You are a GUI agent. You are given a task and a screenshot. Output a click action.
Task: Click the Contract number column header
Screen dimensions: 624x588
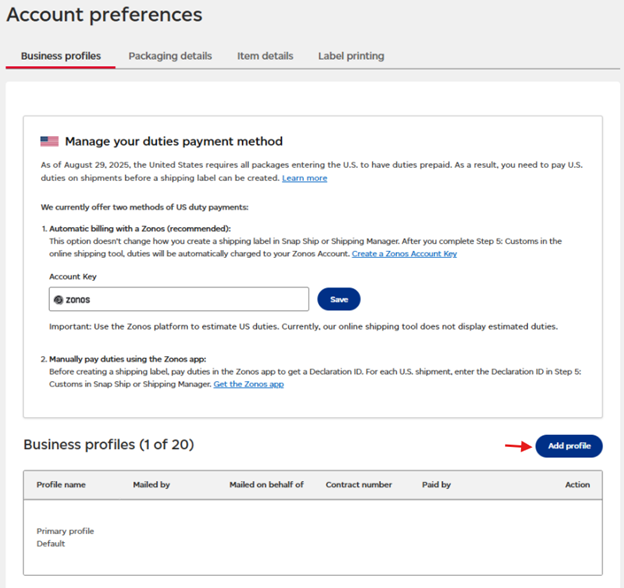(359, 485)
